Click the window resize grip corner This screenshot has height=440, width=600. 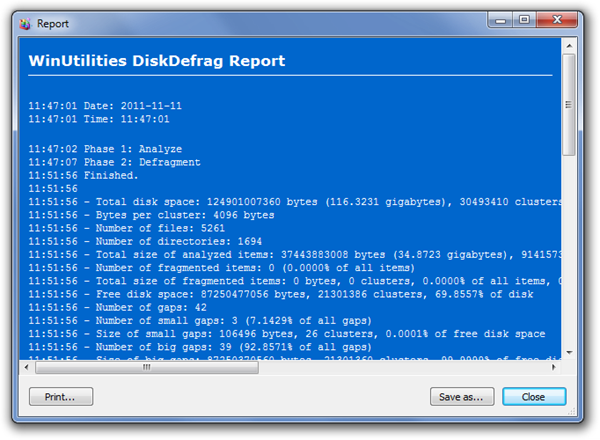[571, 412]
